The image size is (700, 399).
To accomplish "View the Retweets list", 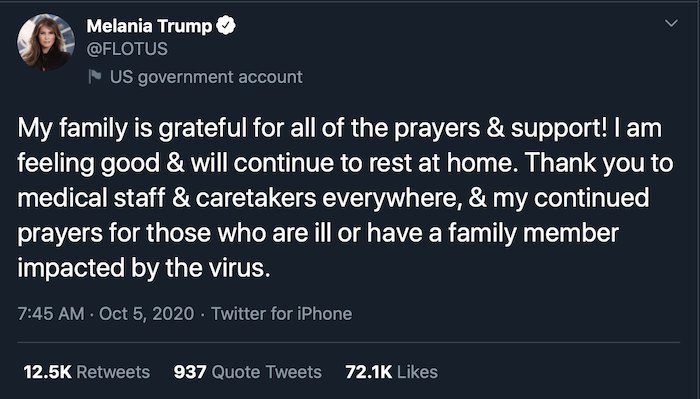I will [x=87, y=372].
